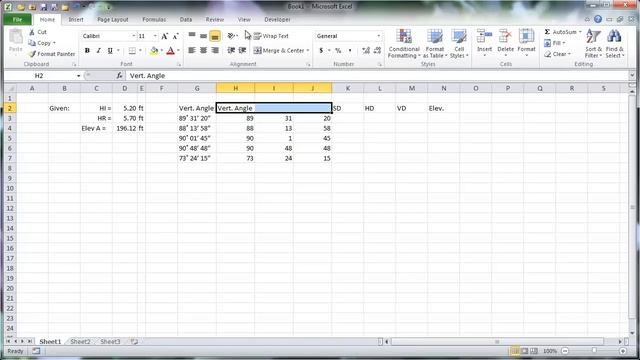Apply Comma Style format
Image resolution: width=640 pixels, height=360 pixels.
tap(350, 51)
